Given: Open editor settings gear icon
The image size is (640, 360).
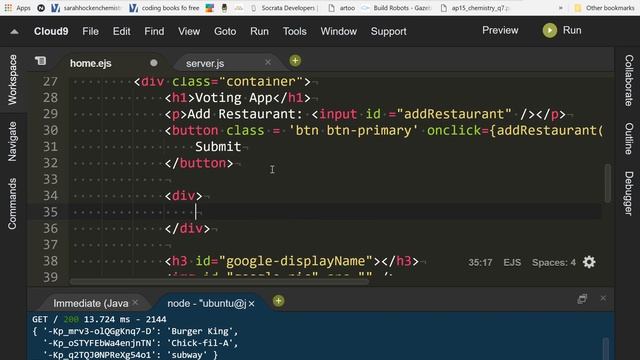Looking at the screenshot, I should 589,262.
